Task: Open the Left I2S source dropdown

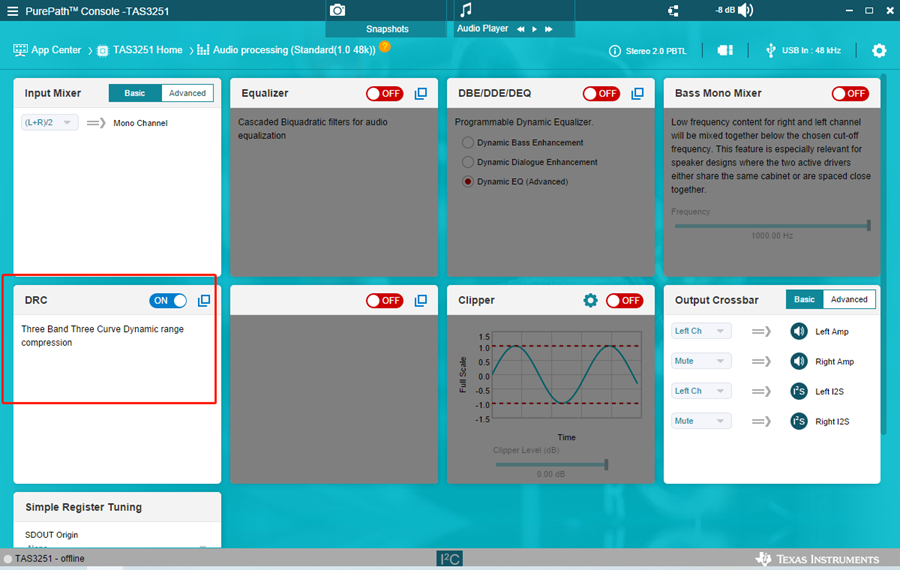Action: pos(701,391)
